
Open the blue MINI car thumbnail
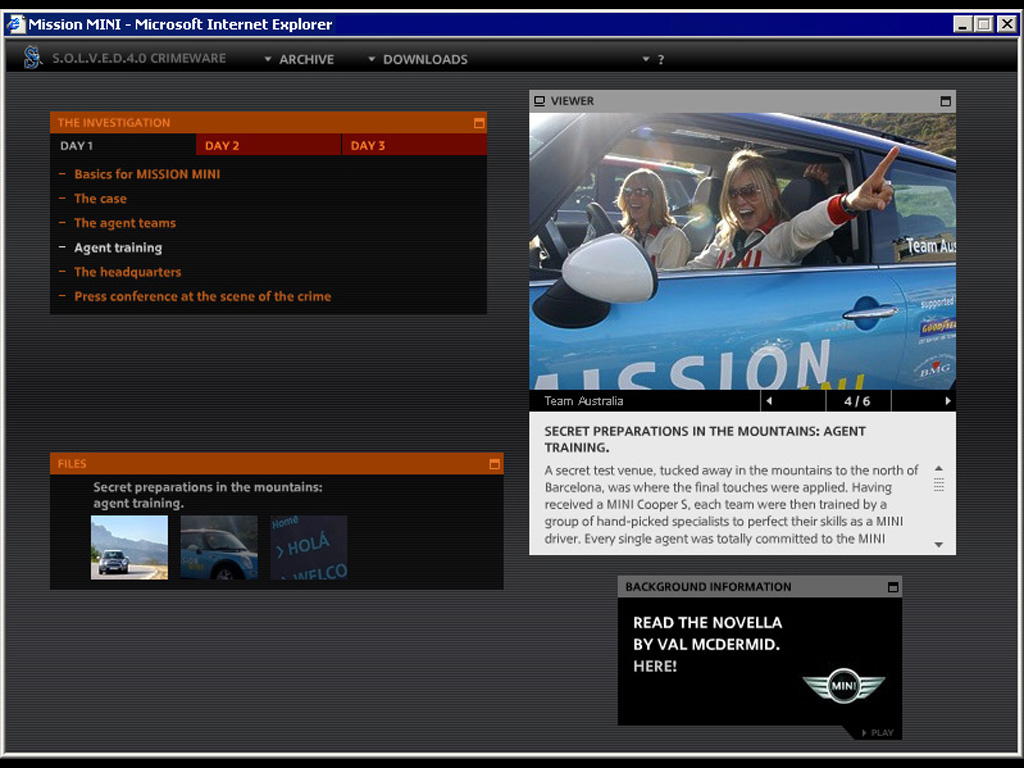(219, 547)
